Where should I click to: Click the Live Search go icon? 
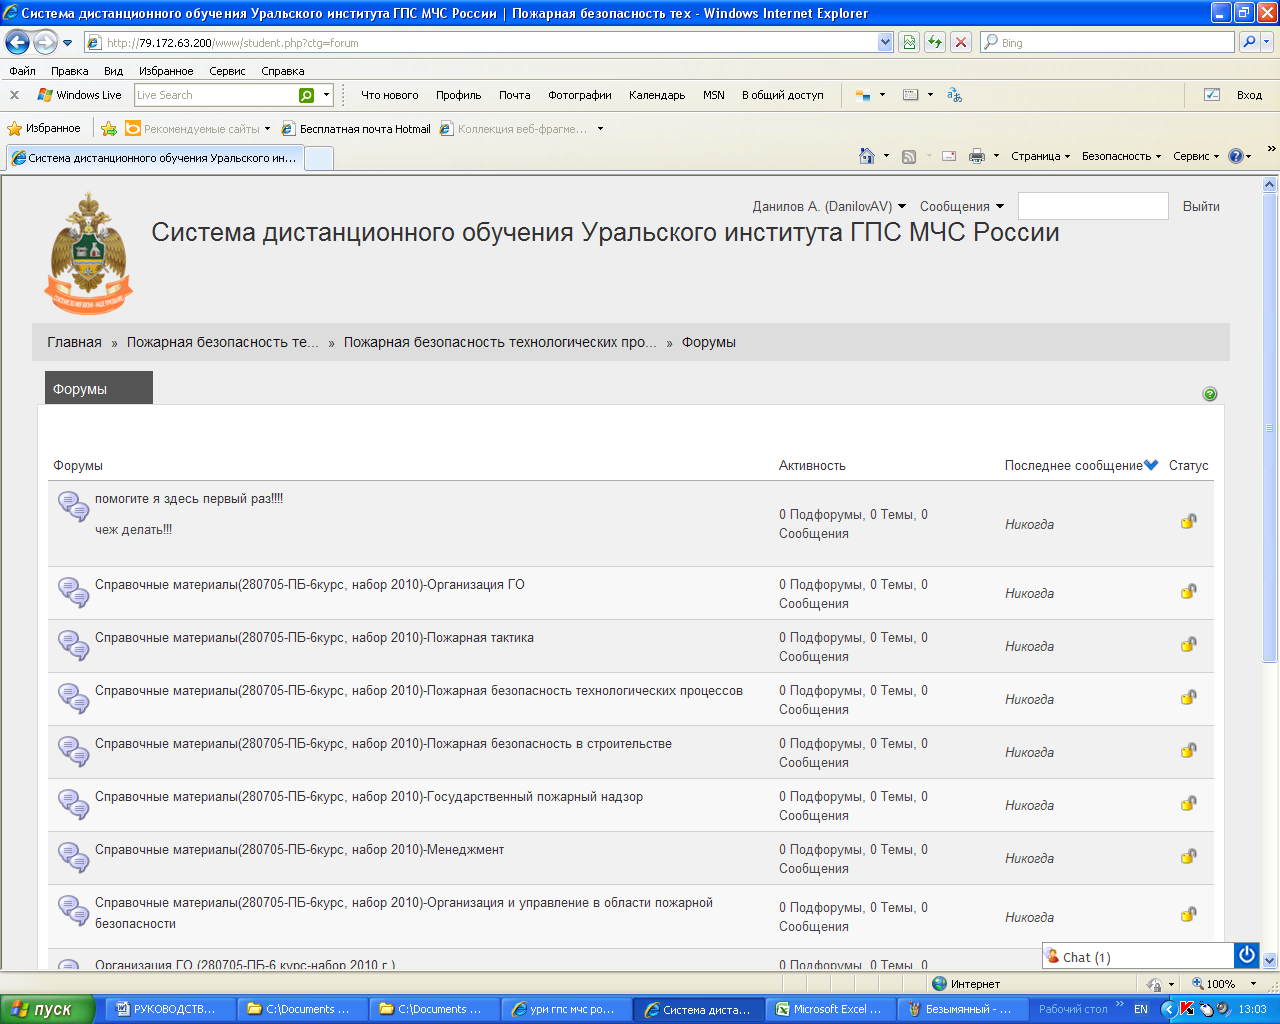(x=306, y=95)
